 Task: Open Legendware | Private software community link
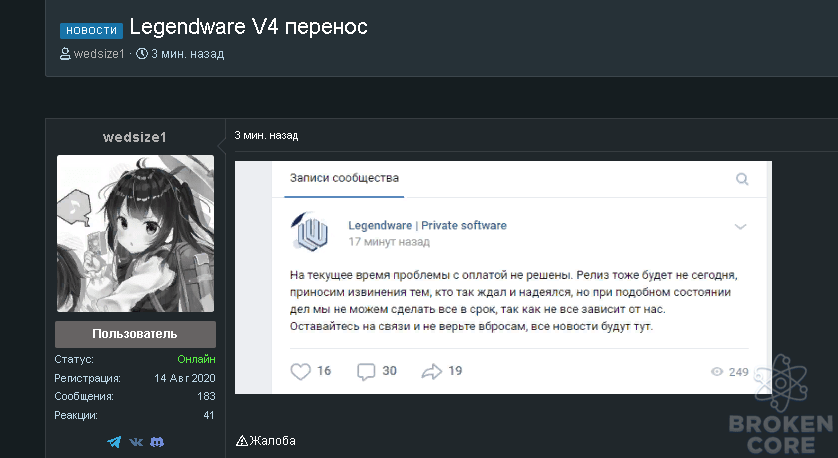428,226
